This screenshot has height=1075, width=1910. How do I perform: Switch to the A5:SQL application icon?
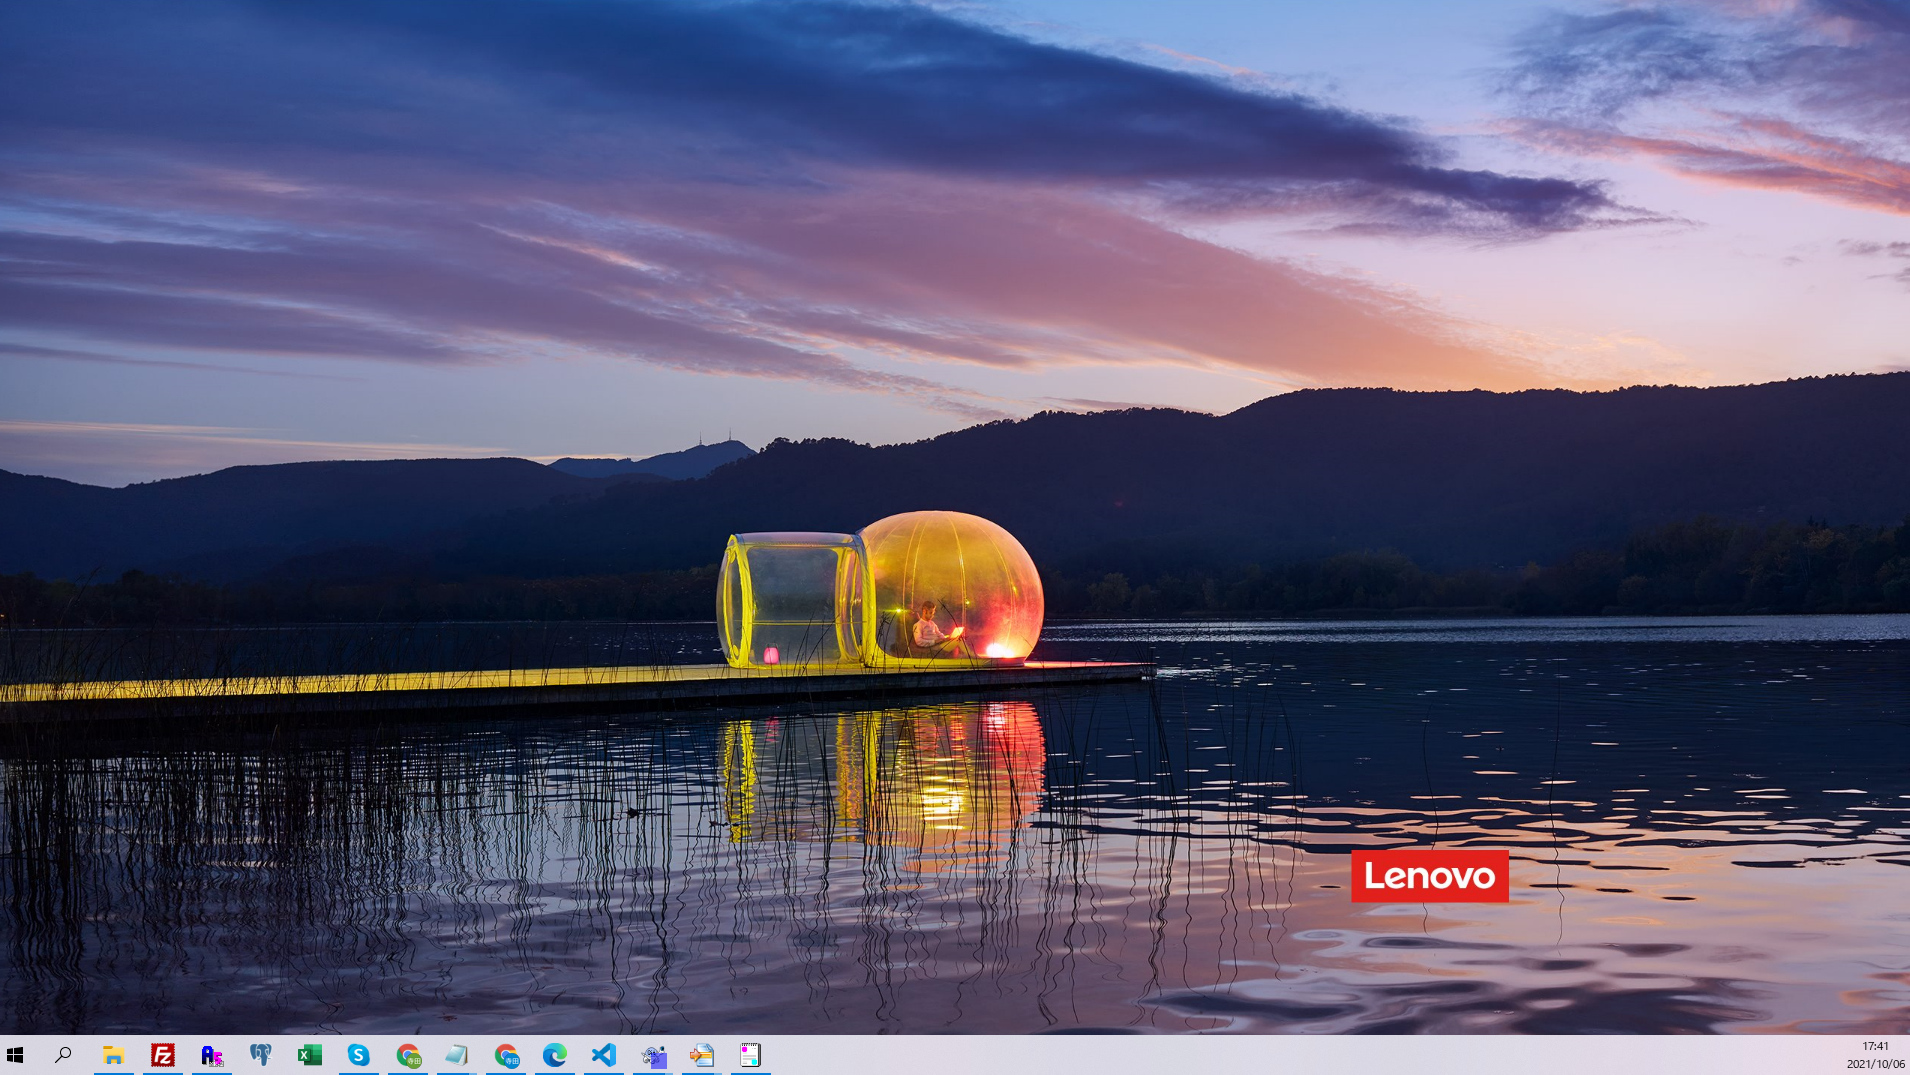click(x=211, y=1055)
